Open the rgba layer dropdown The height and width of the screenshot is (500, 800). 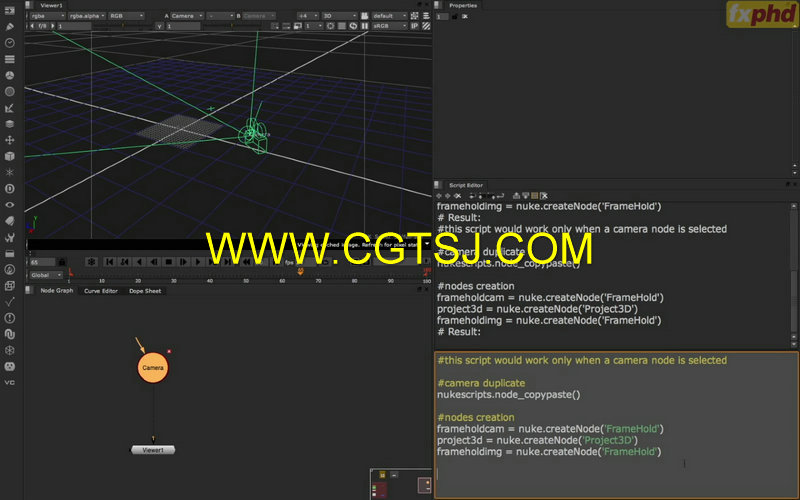[47, 16]
